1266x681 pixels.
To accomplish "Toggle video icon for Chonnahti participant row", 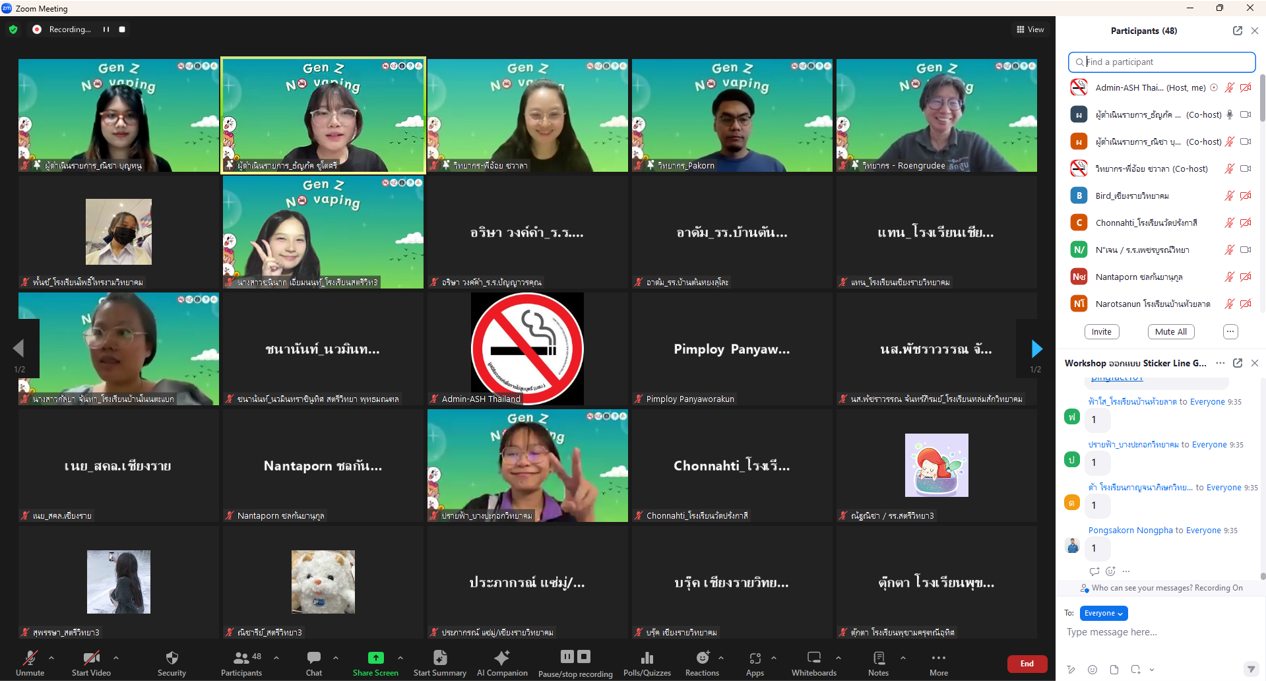I will (1246, 222).
